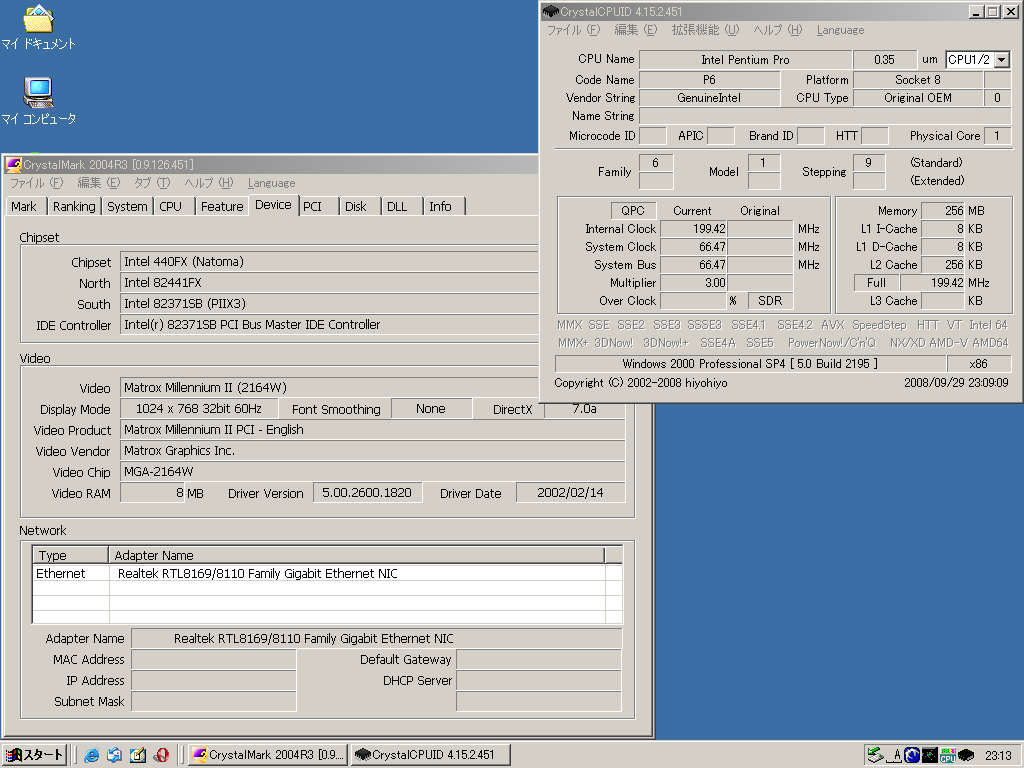Screen dimensions: 1024x768
Task: Click the DHCP Server field
Action: click(539, 680)
